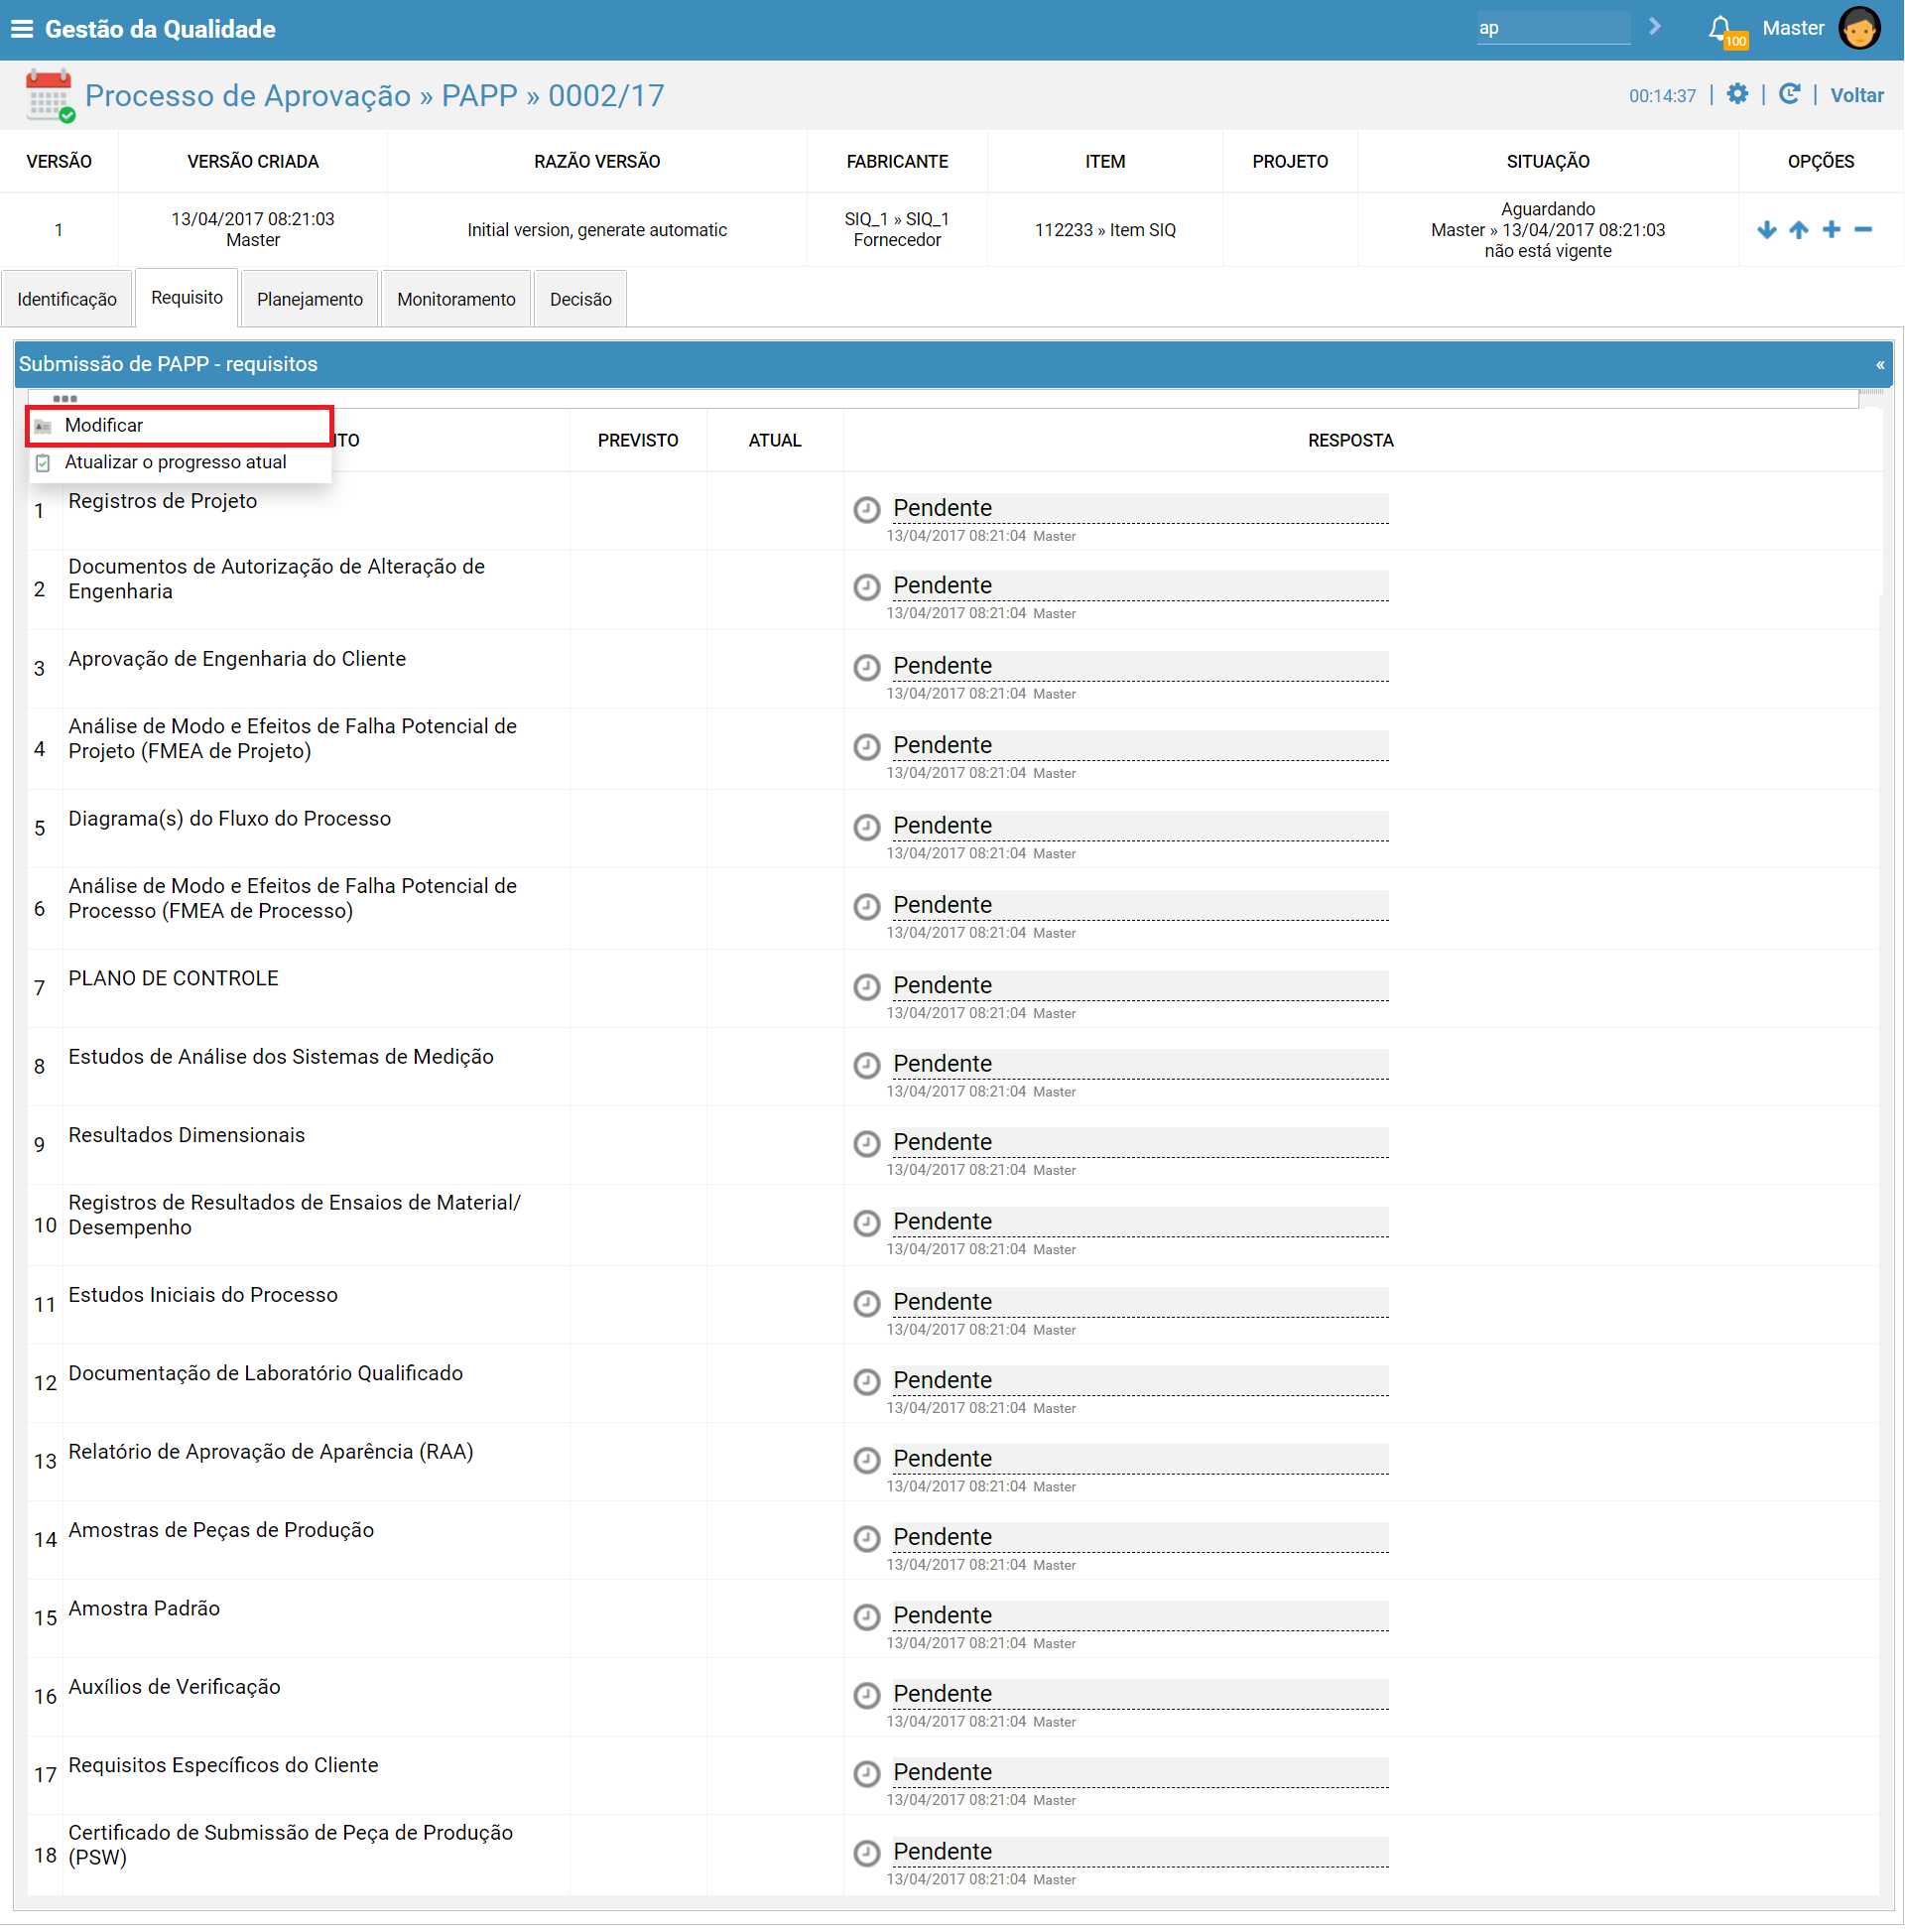Open Pendente response for PLANO DE CONTROLE row
The height and width of the screenshot is (1932, 1905).
(x=1140, y=986)
